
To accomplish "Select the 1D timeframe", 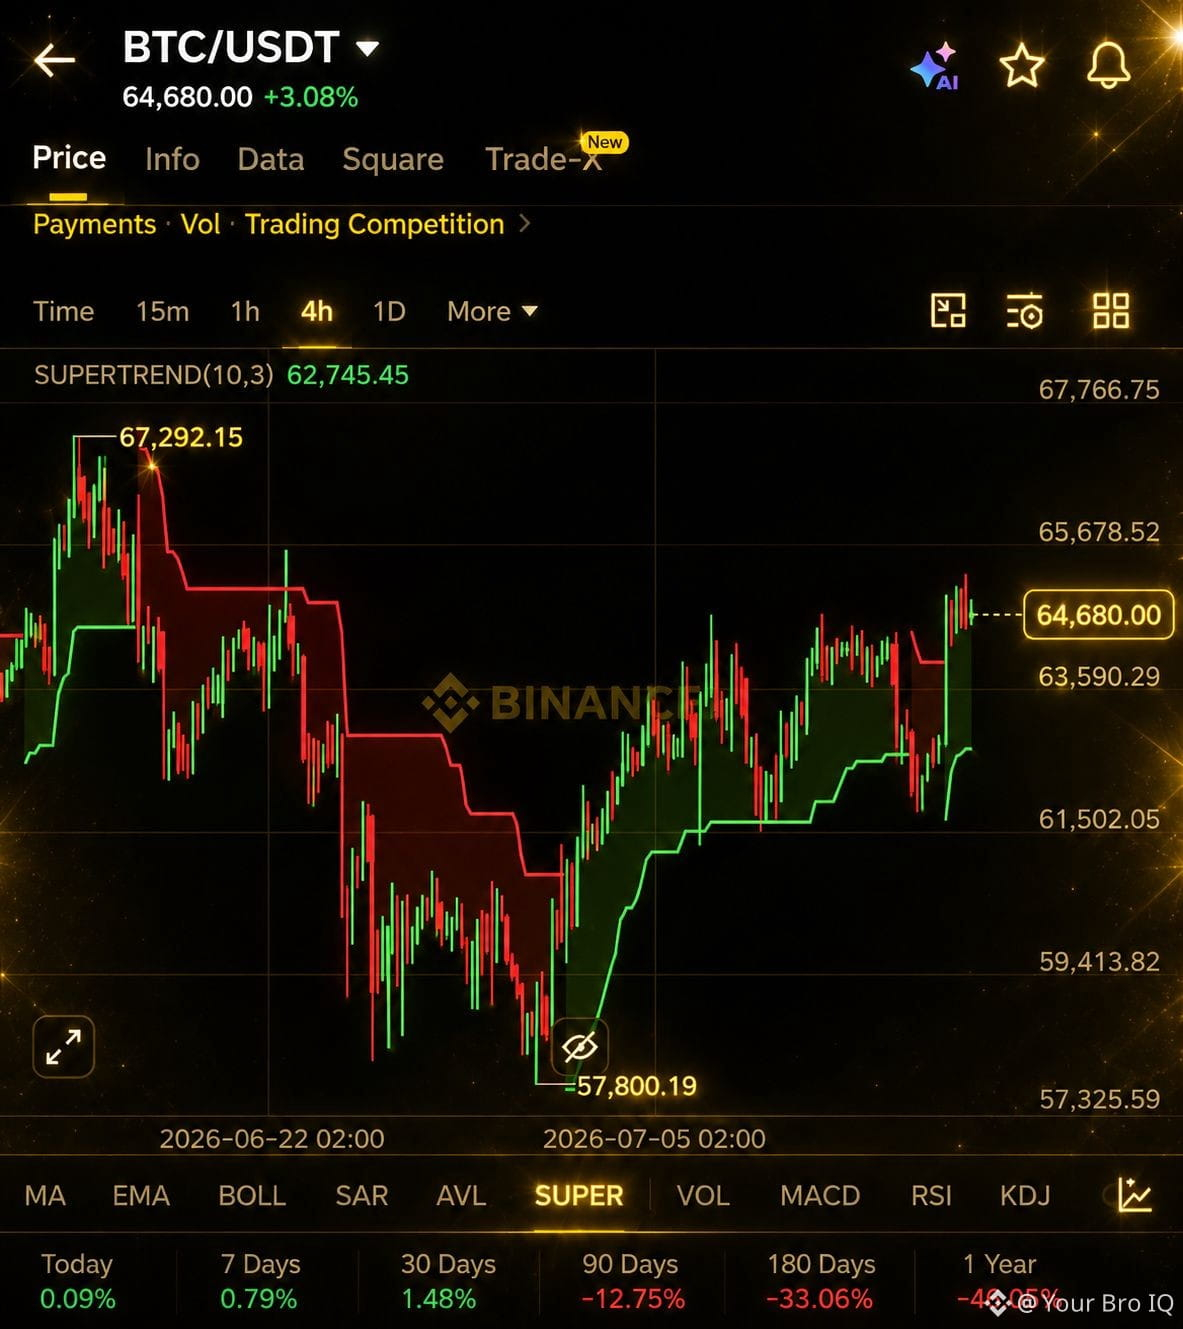I will point(389,312).
